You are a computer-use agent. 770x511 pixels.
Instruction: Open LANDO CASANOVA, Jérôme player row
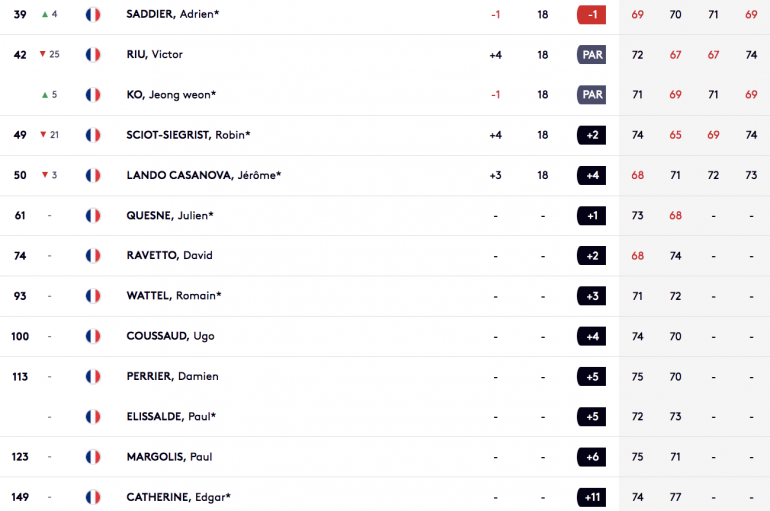385,175
